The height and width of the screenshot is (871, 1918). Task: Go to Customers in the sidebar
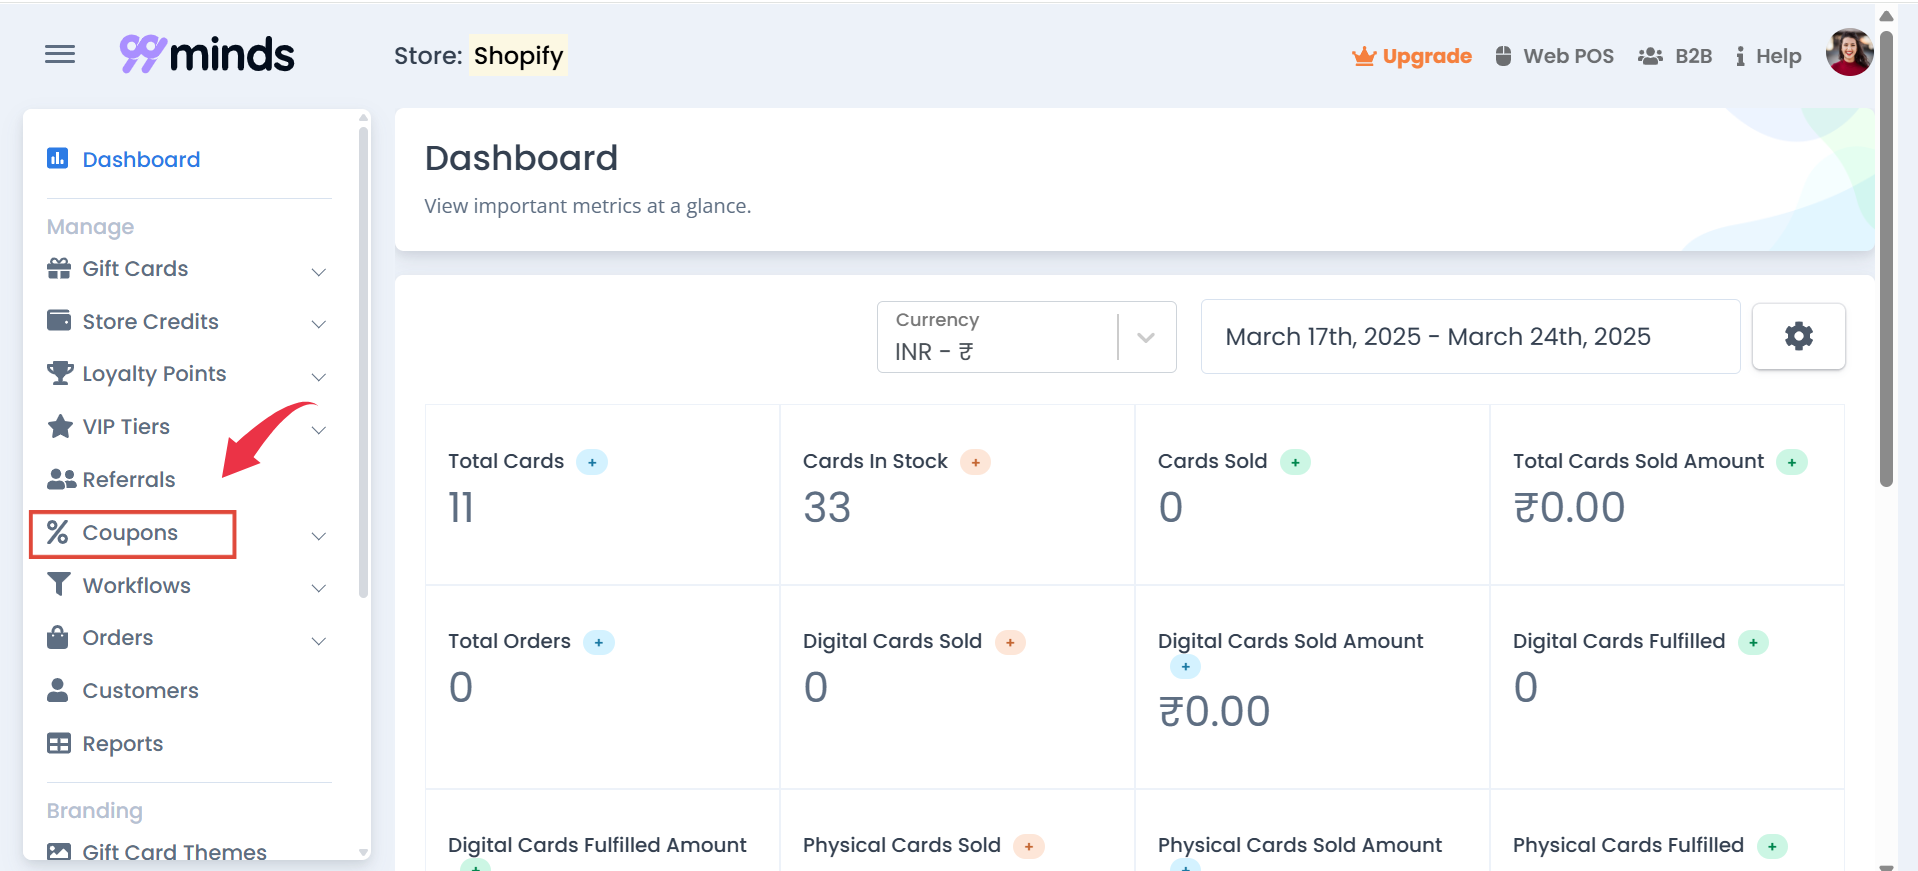pyautogui.click(x=140, y=691)
